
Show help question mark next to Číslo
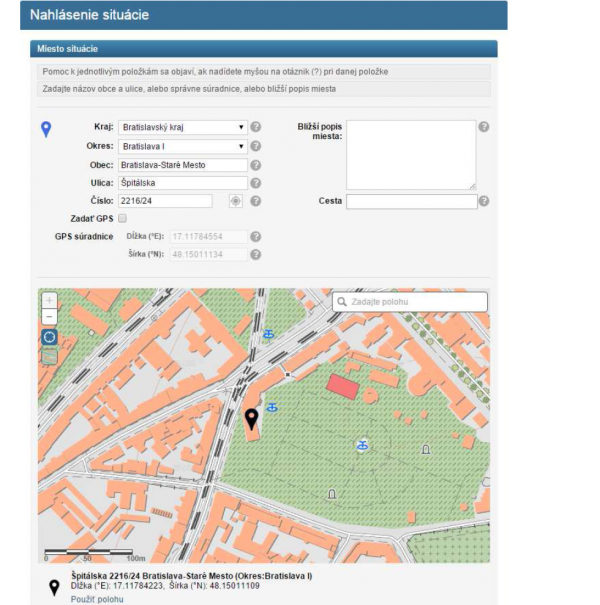coord(255,201)
